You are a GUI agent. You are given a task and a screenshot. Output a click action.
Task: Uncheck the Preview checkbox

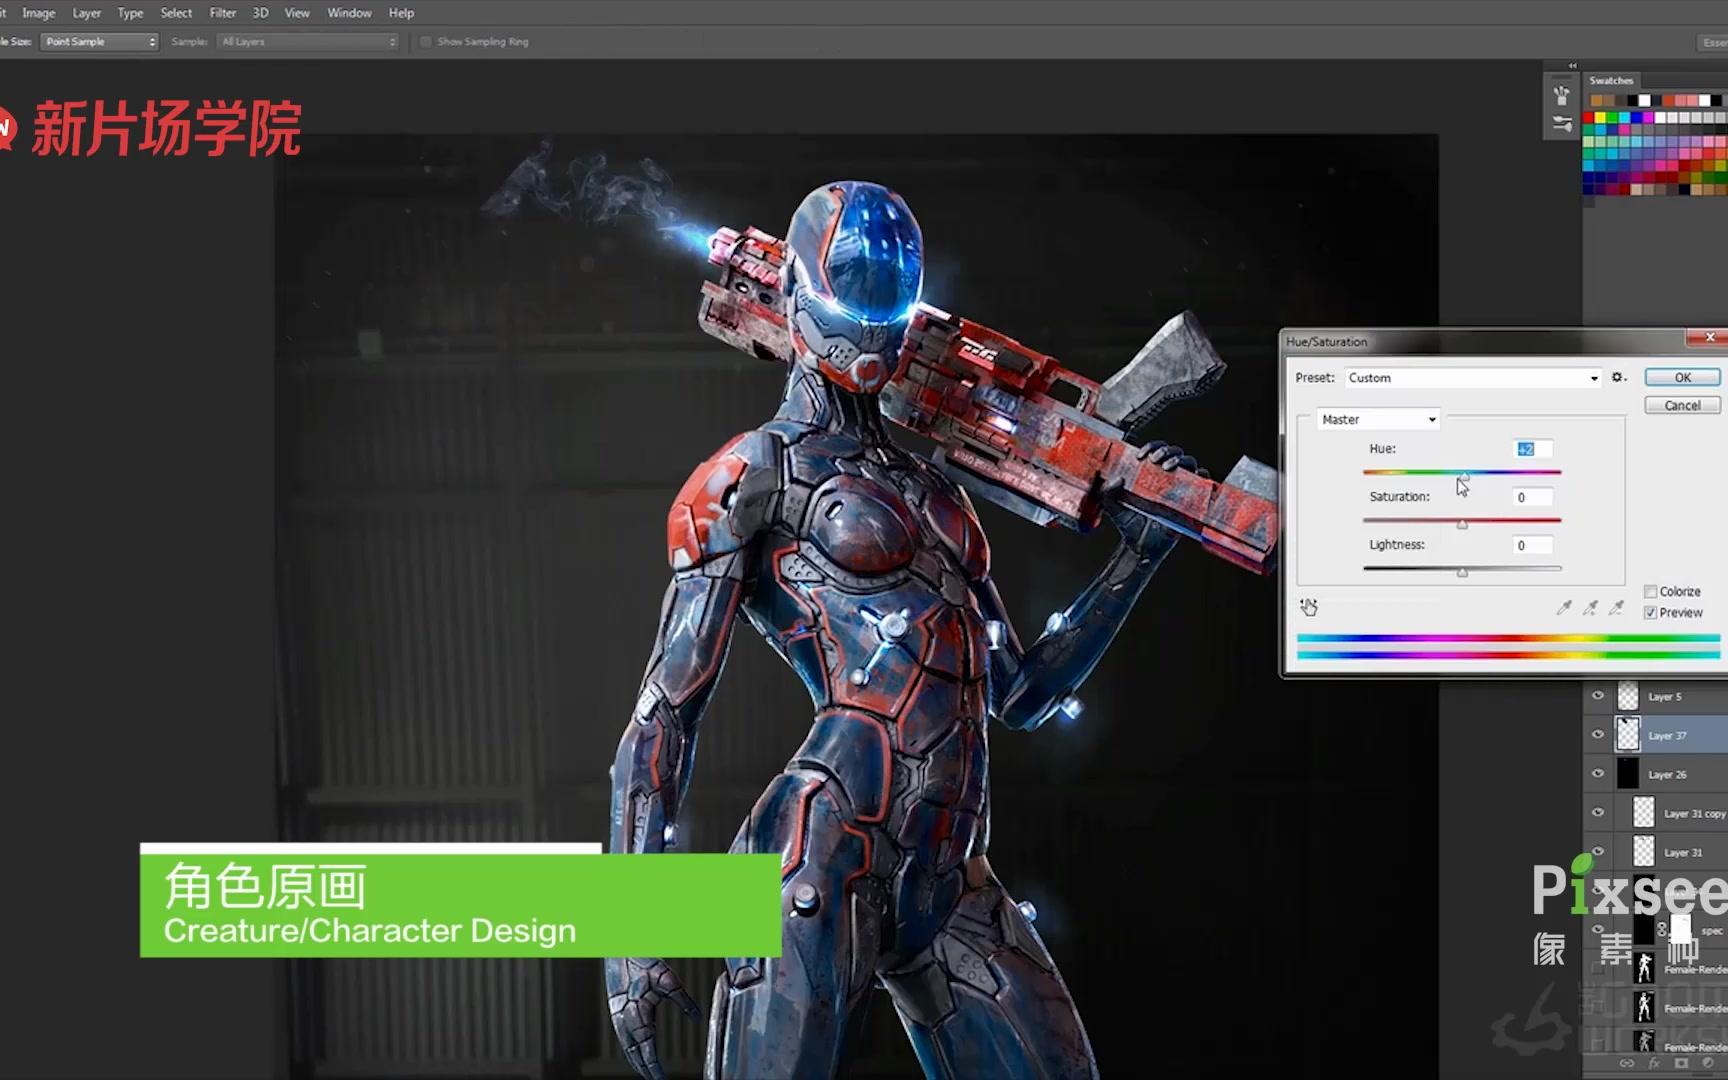[1650, 613]
